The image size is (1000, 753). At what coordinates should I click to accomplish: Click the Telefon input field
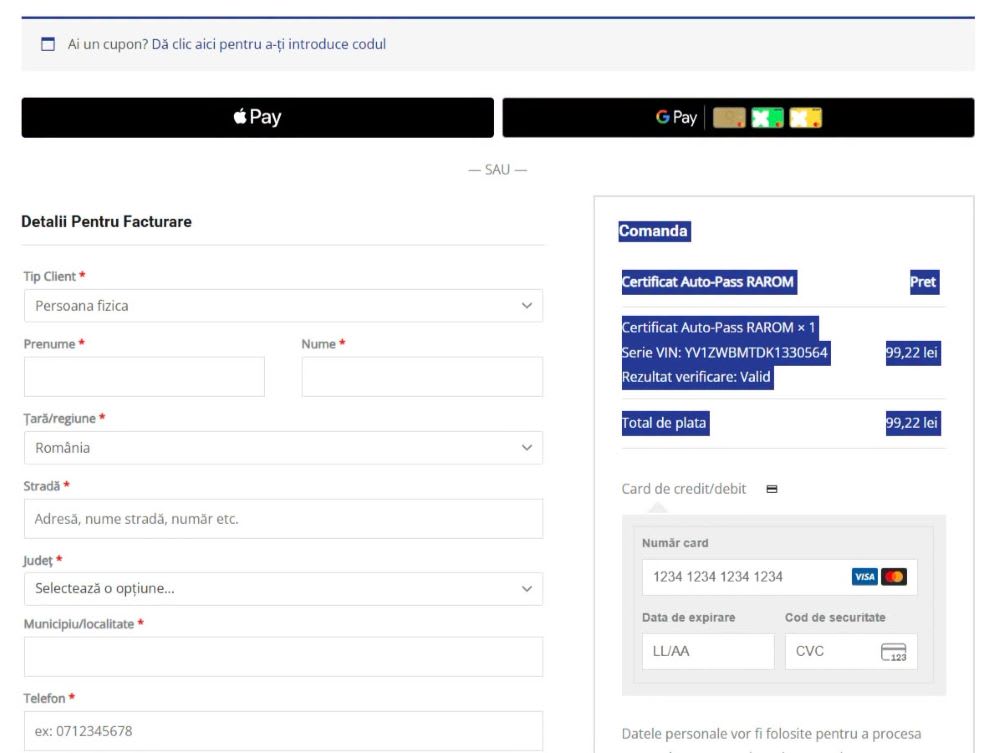tap(283, 731)
